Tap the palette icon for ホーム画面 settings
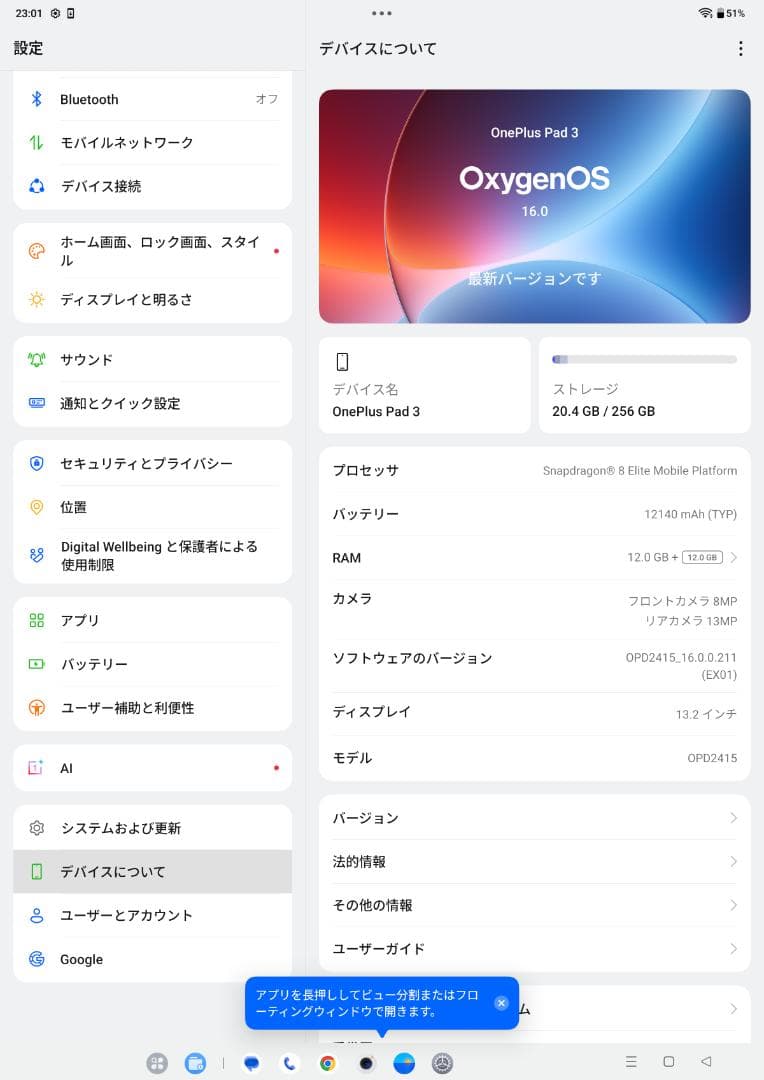 [37, 251]
